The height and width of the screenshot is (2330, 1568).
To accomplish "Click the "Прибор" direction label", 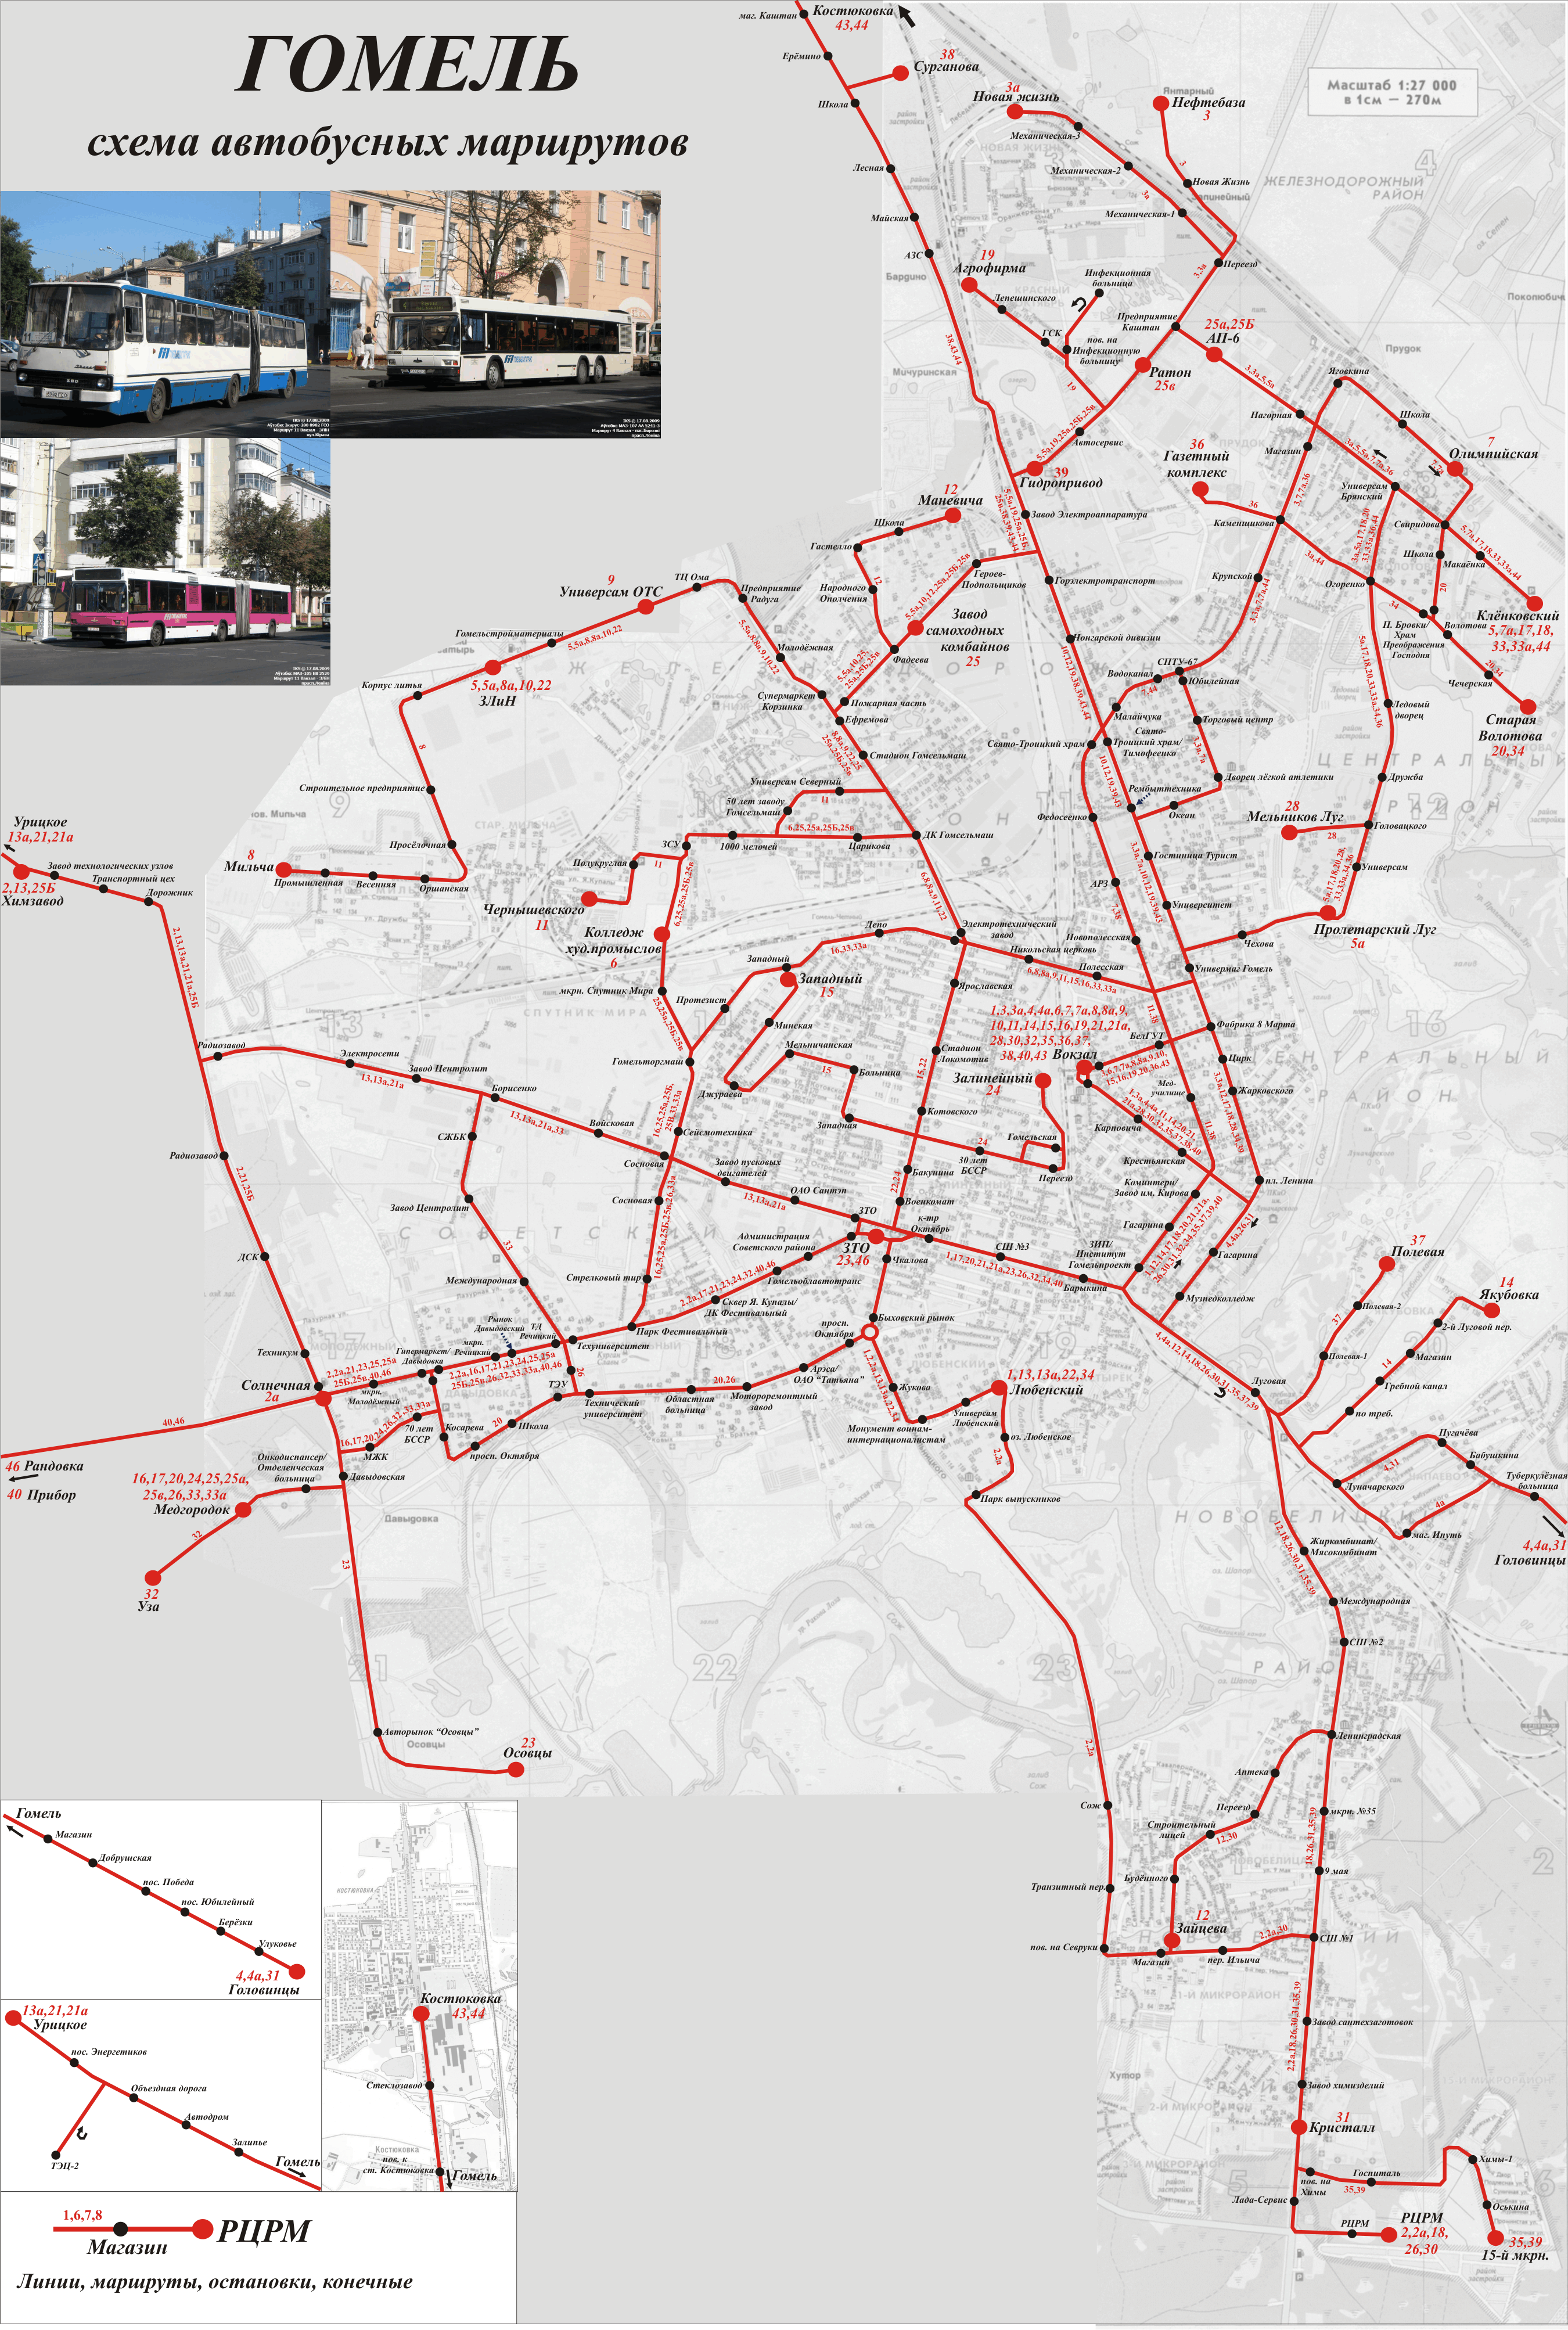I will coord(52,1495).
